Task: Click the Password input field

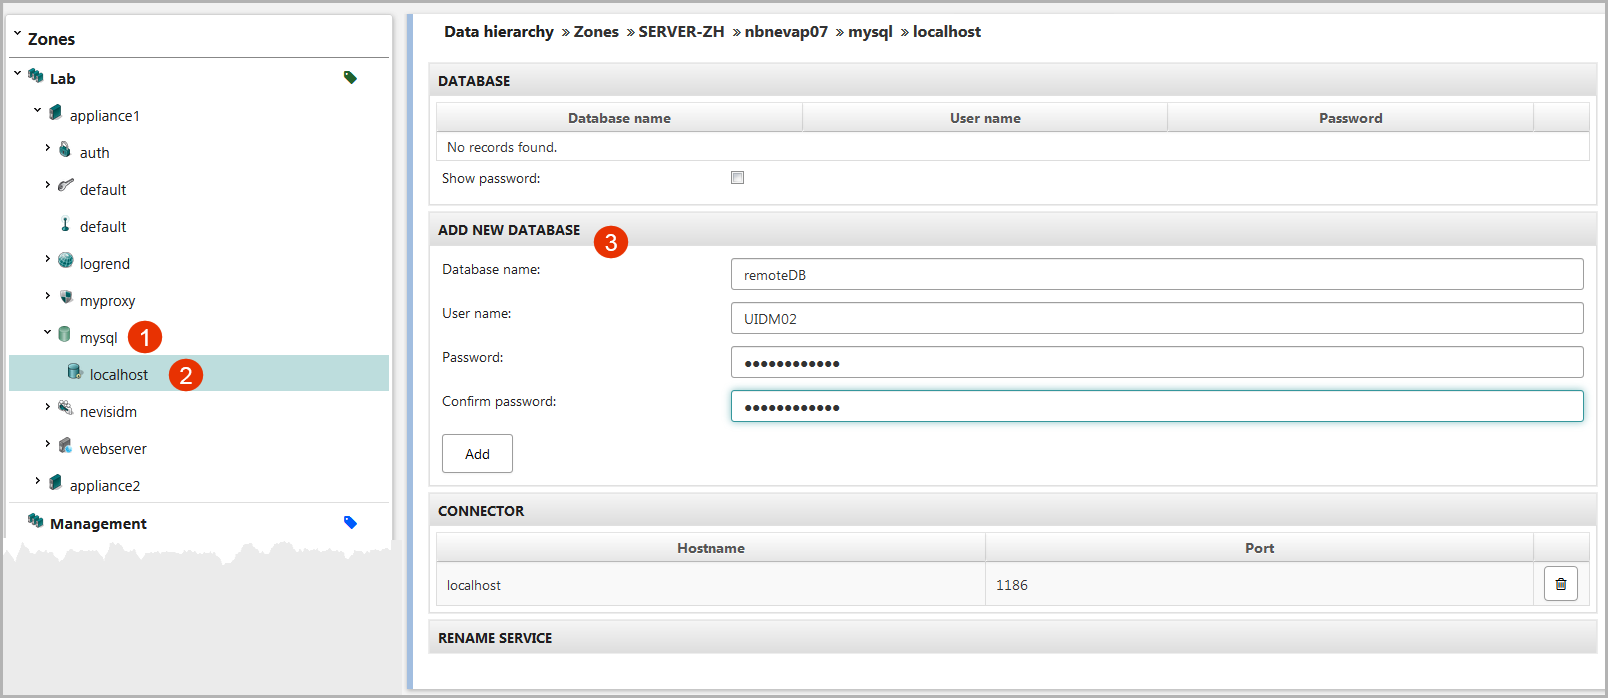Action: click(1157, 362)
